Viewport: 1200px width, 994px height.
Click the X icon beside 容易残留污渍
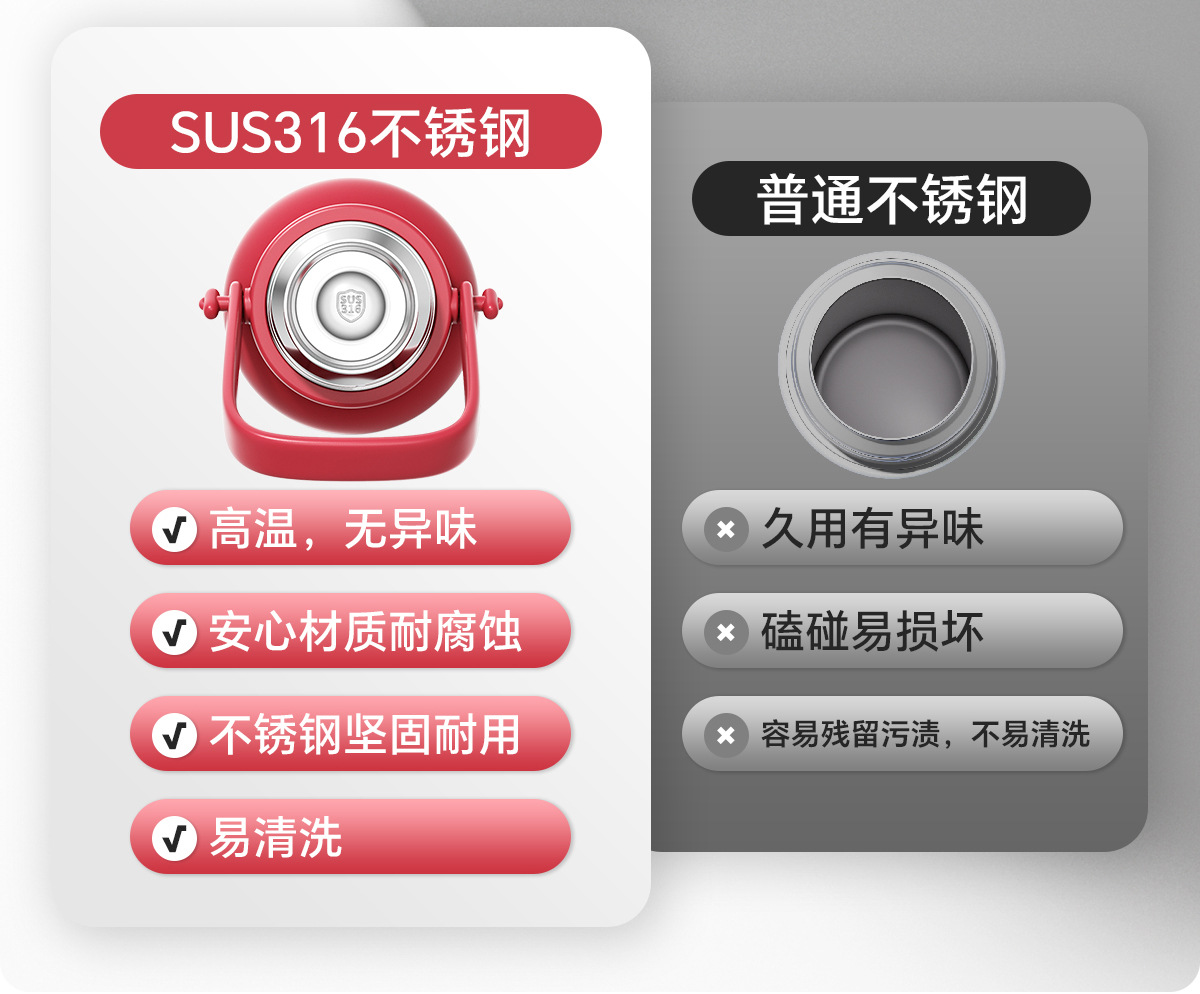(726, 736)
